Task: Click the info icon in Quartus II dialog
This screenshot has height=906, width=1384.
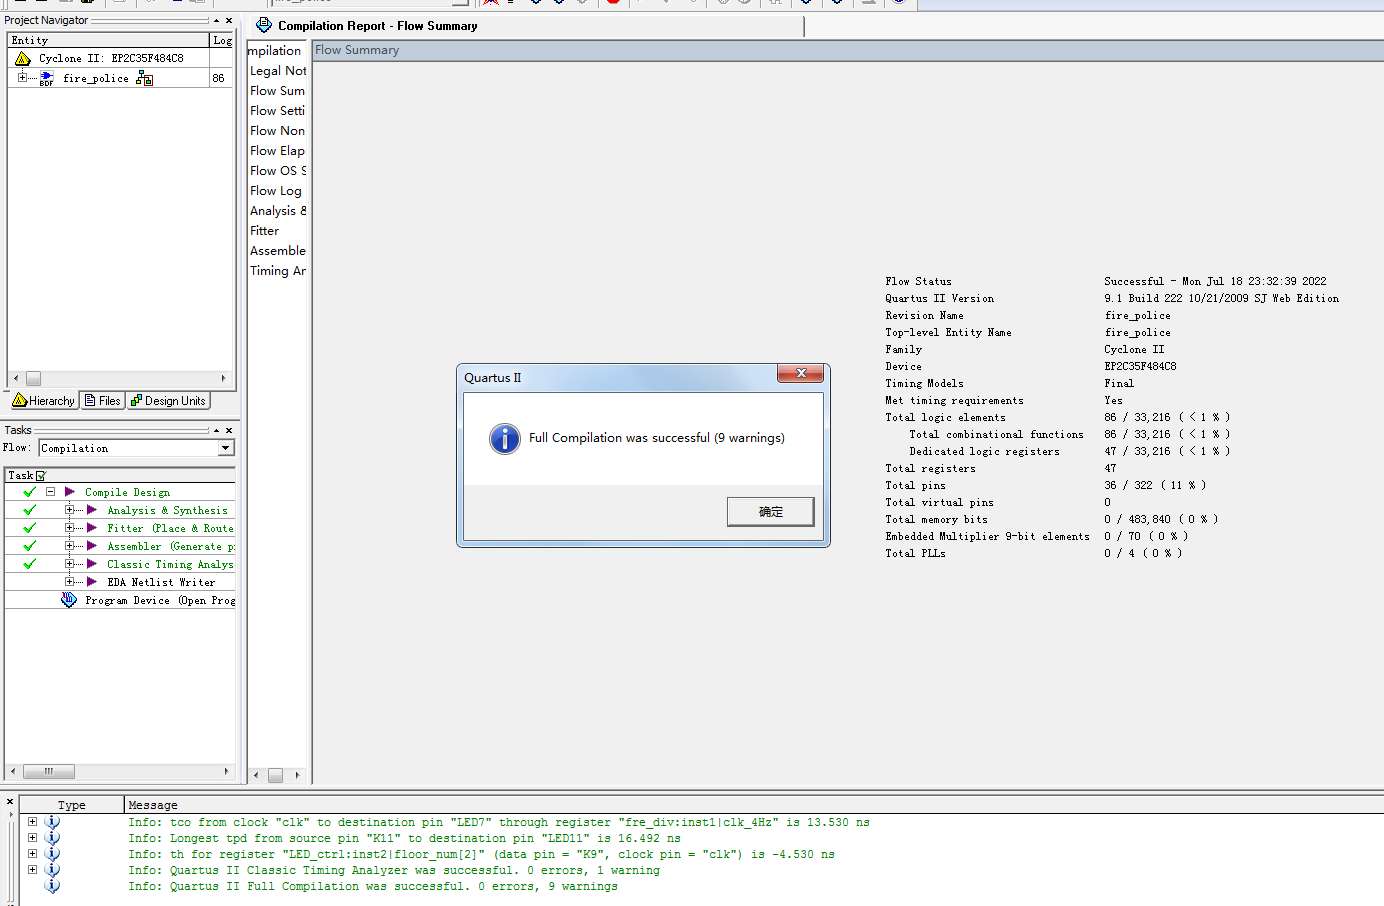Action: tap(505, 438)
